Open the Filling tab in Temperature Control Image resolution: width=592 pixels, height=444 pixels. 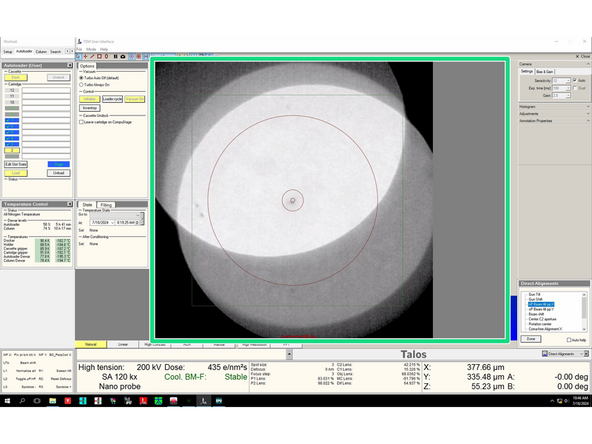(x=106, y=205)
